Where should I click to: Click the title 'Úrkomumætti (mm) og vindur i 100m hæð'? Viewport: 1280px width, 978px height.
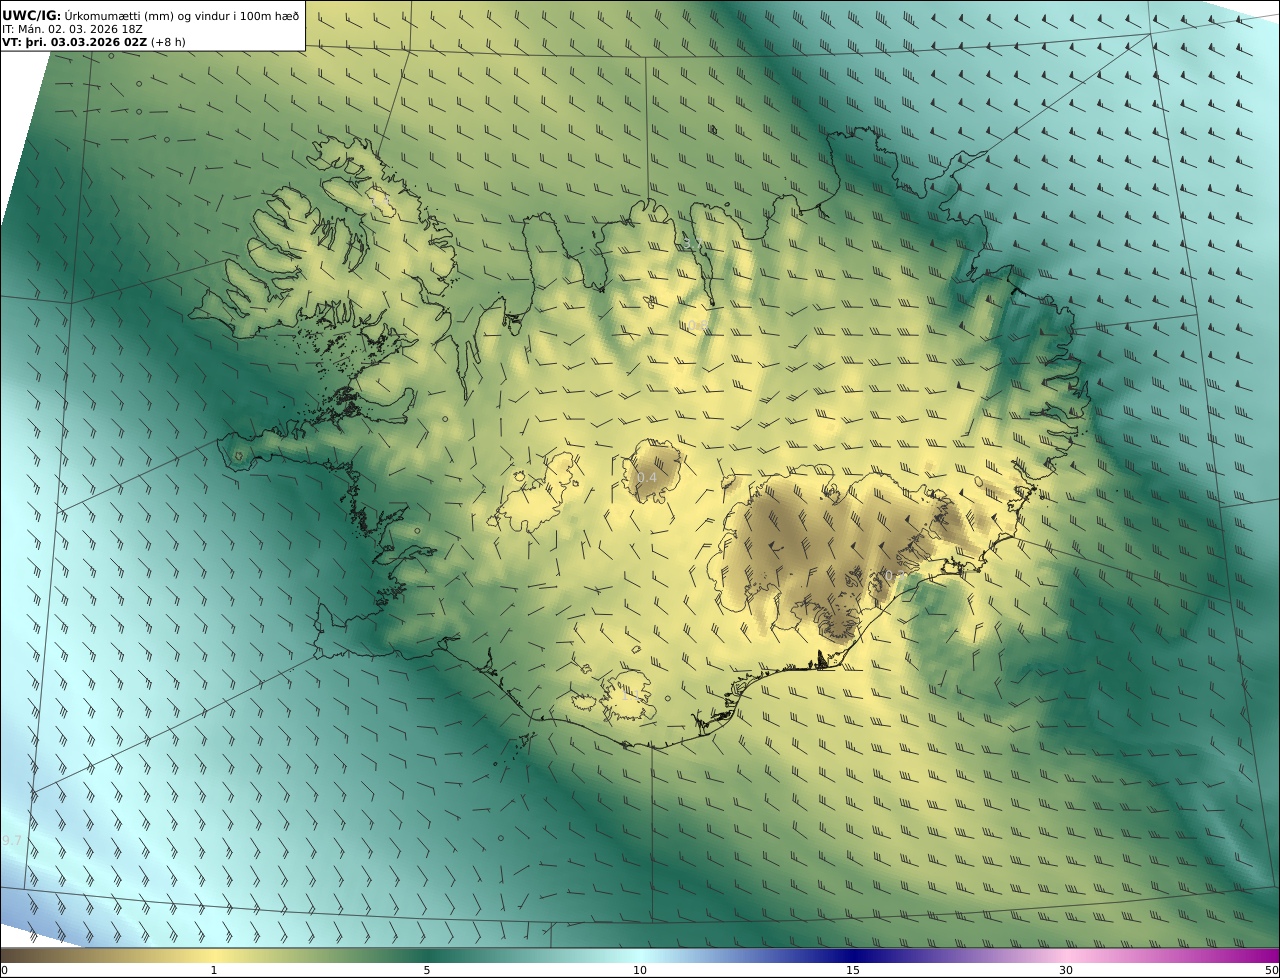181,15
